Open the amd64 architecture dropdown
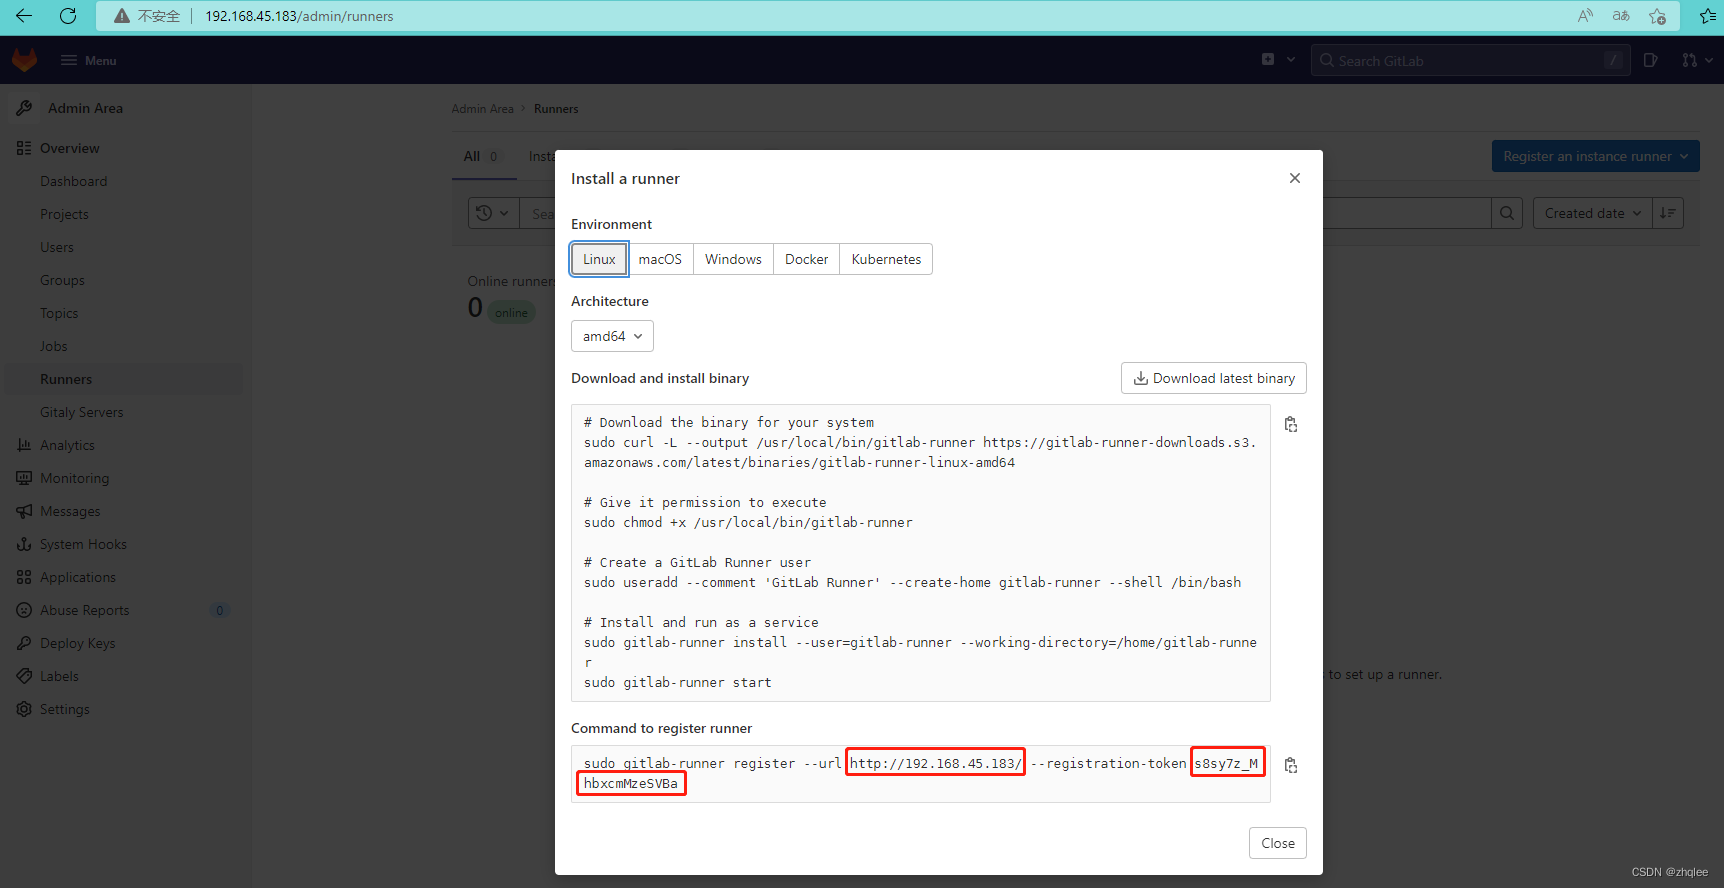This screenshot has height=888, width=1724. pos(612,336)
